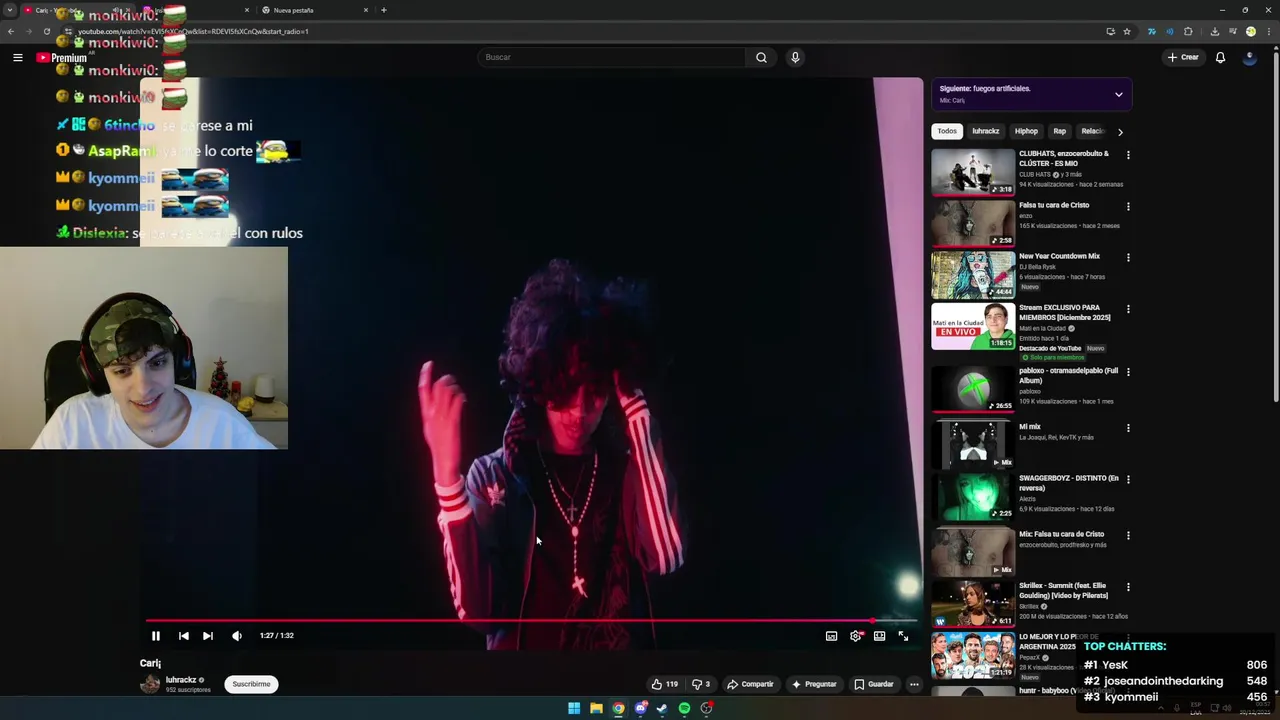This screenshot has width=1280, height=720.
Task: Select the Rap filter chip
Action: [1060, 131]
